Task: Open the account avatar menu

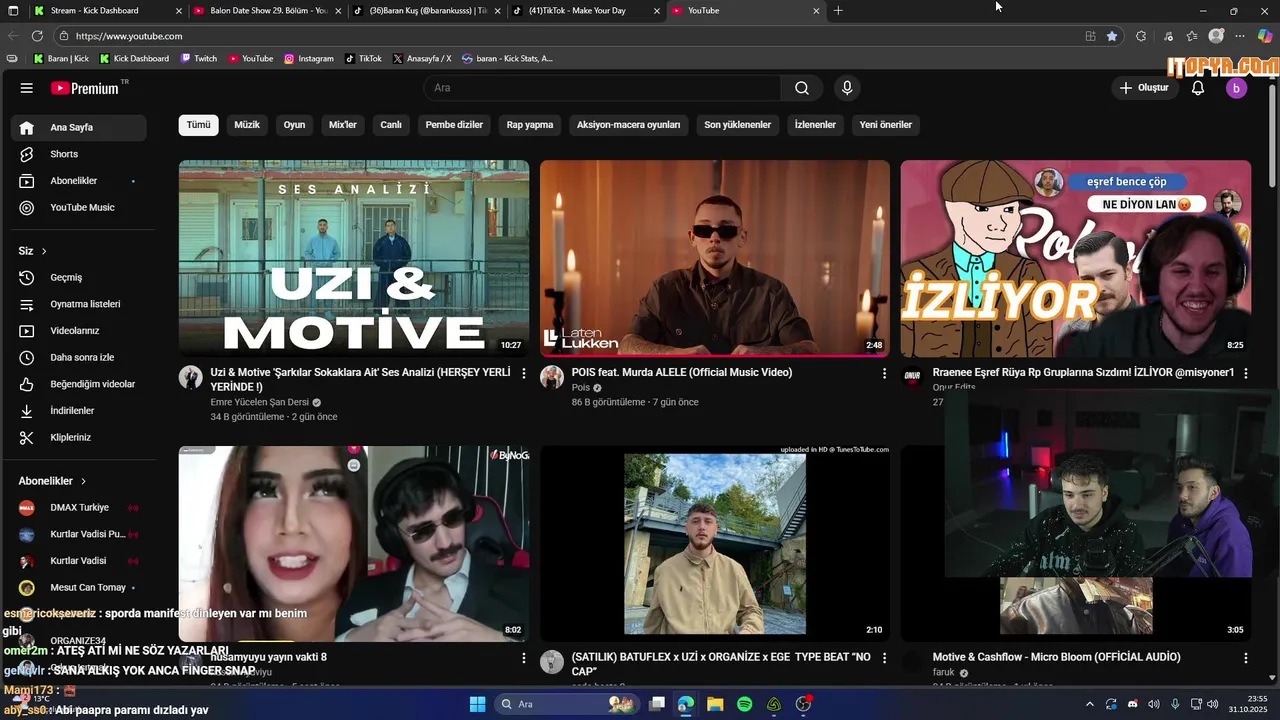Action: [x=1237, y=88]
